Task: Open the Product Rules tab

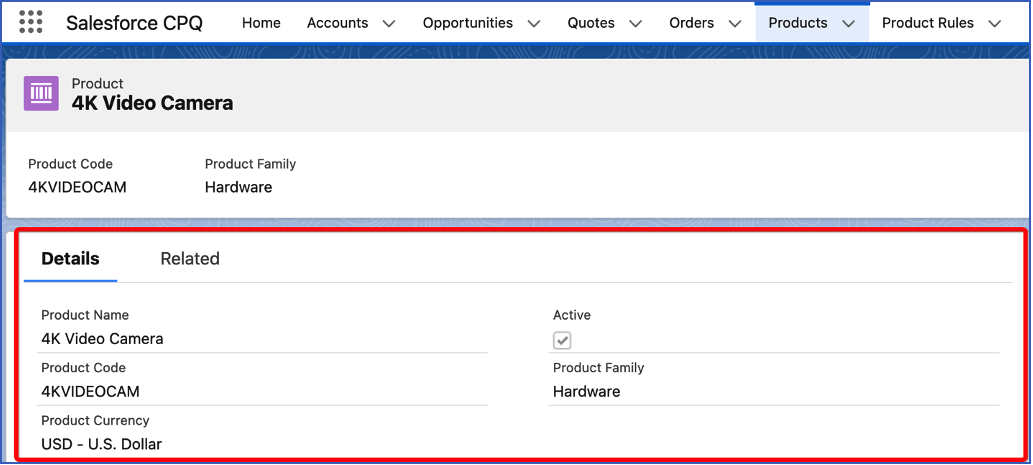Action: [x=927, y=23]
